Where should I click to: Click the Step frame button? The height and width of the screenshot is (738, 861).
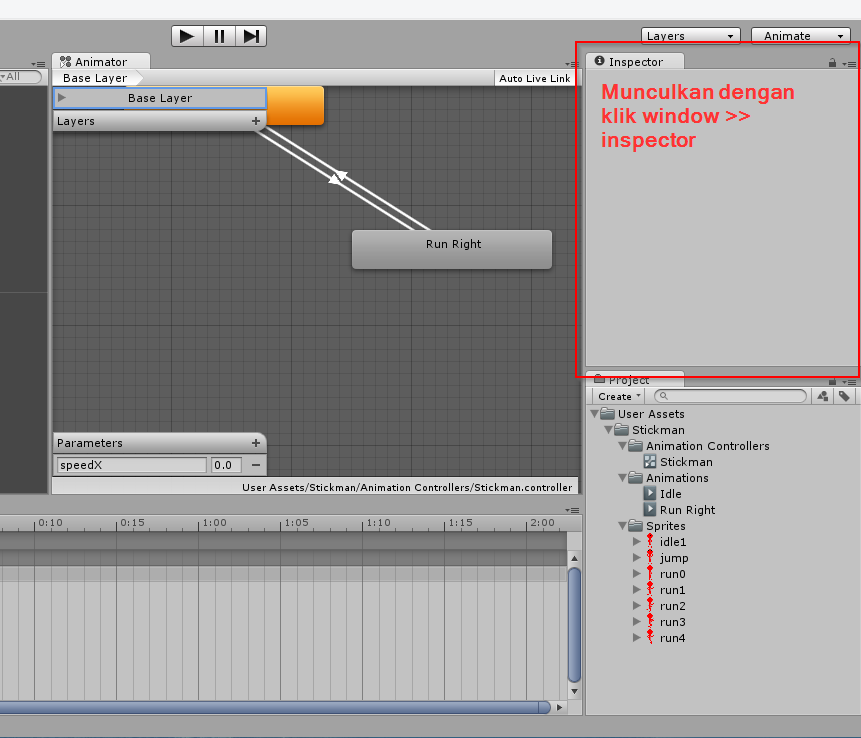coord(251,36)
